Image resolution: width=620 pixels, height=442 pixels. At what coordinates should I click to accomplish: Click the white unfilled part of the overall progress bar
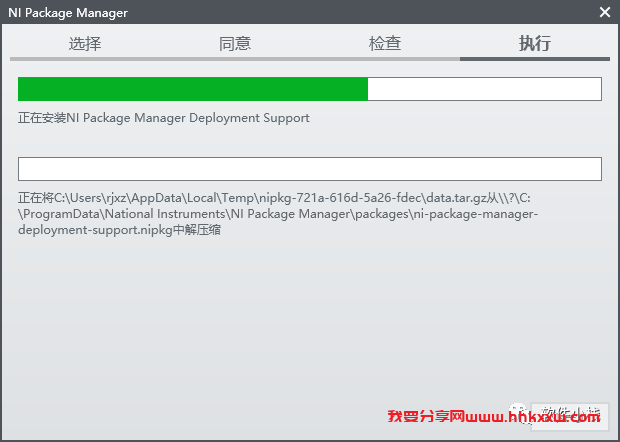pyautogui.click(x=484, y=89)
